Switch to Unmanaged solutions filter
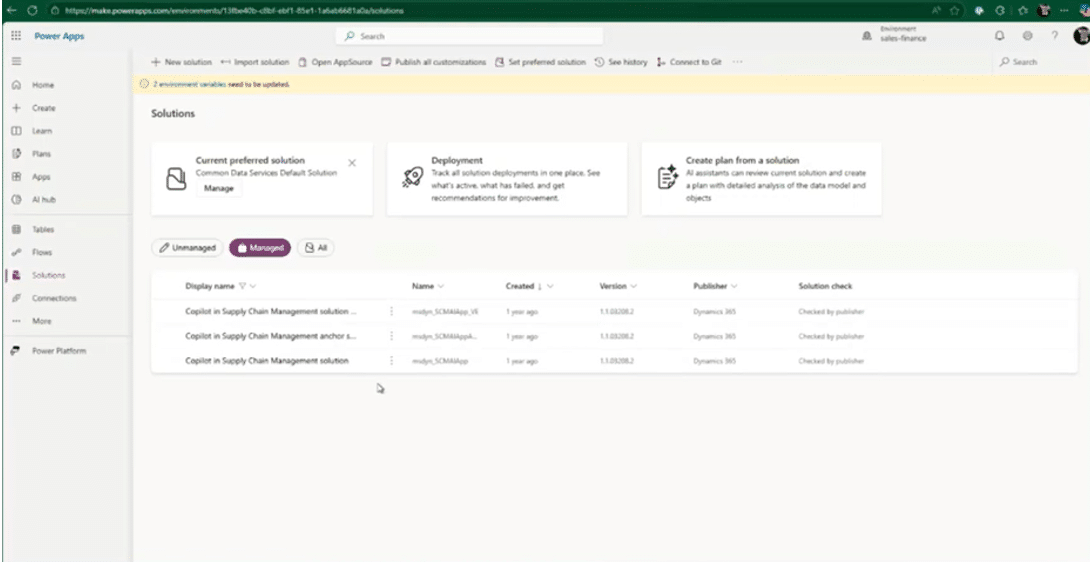The width and height of the screenshot is (1090, 562). pyautogui.click(x=187, y=248)
